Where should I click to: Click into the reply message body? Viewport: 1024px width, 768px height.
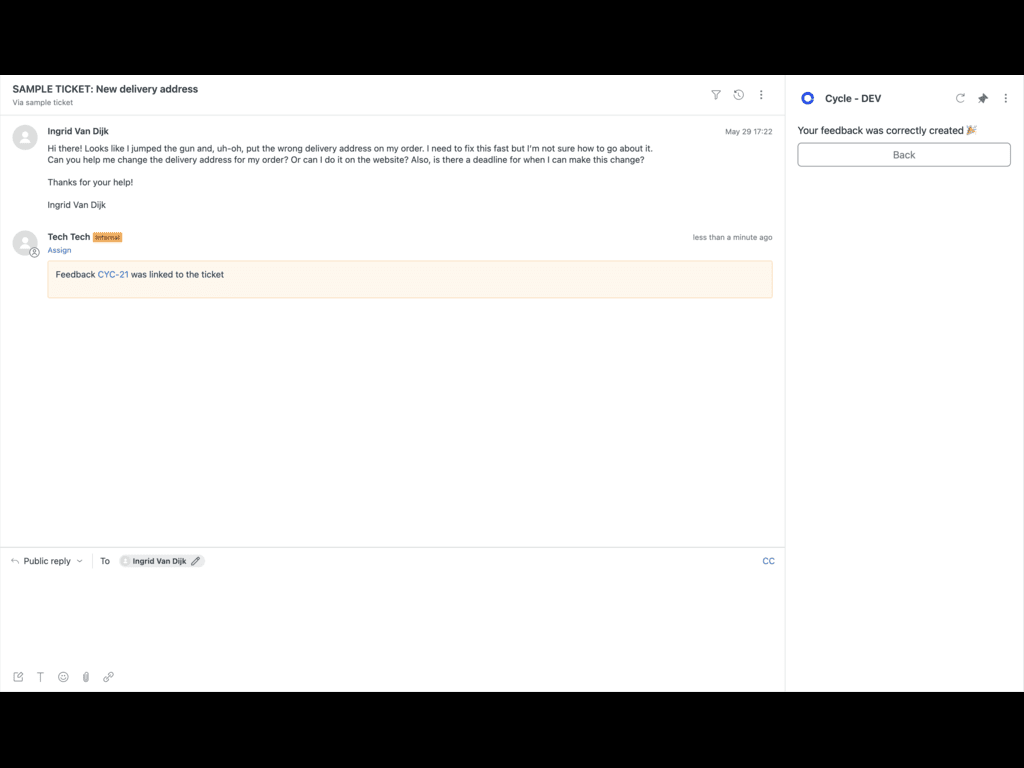[x=390, y=615]
